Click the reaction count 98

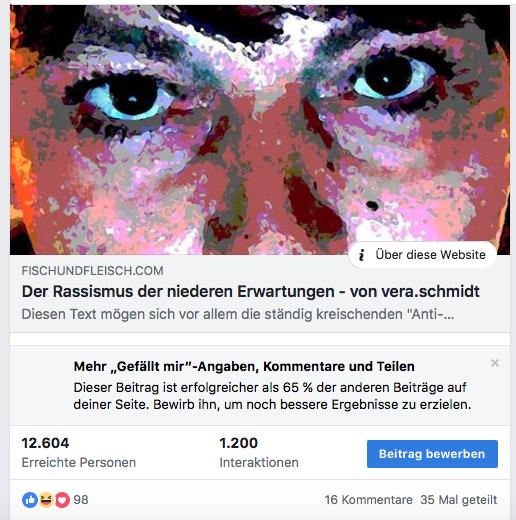tap(81, 500)
